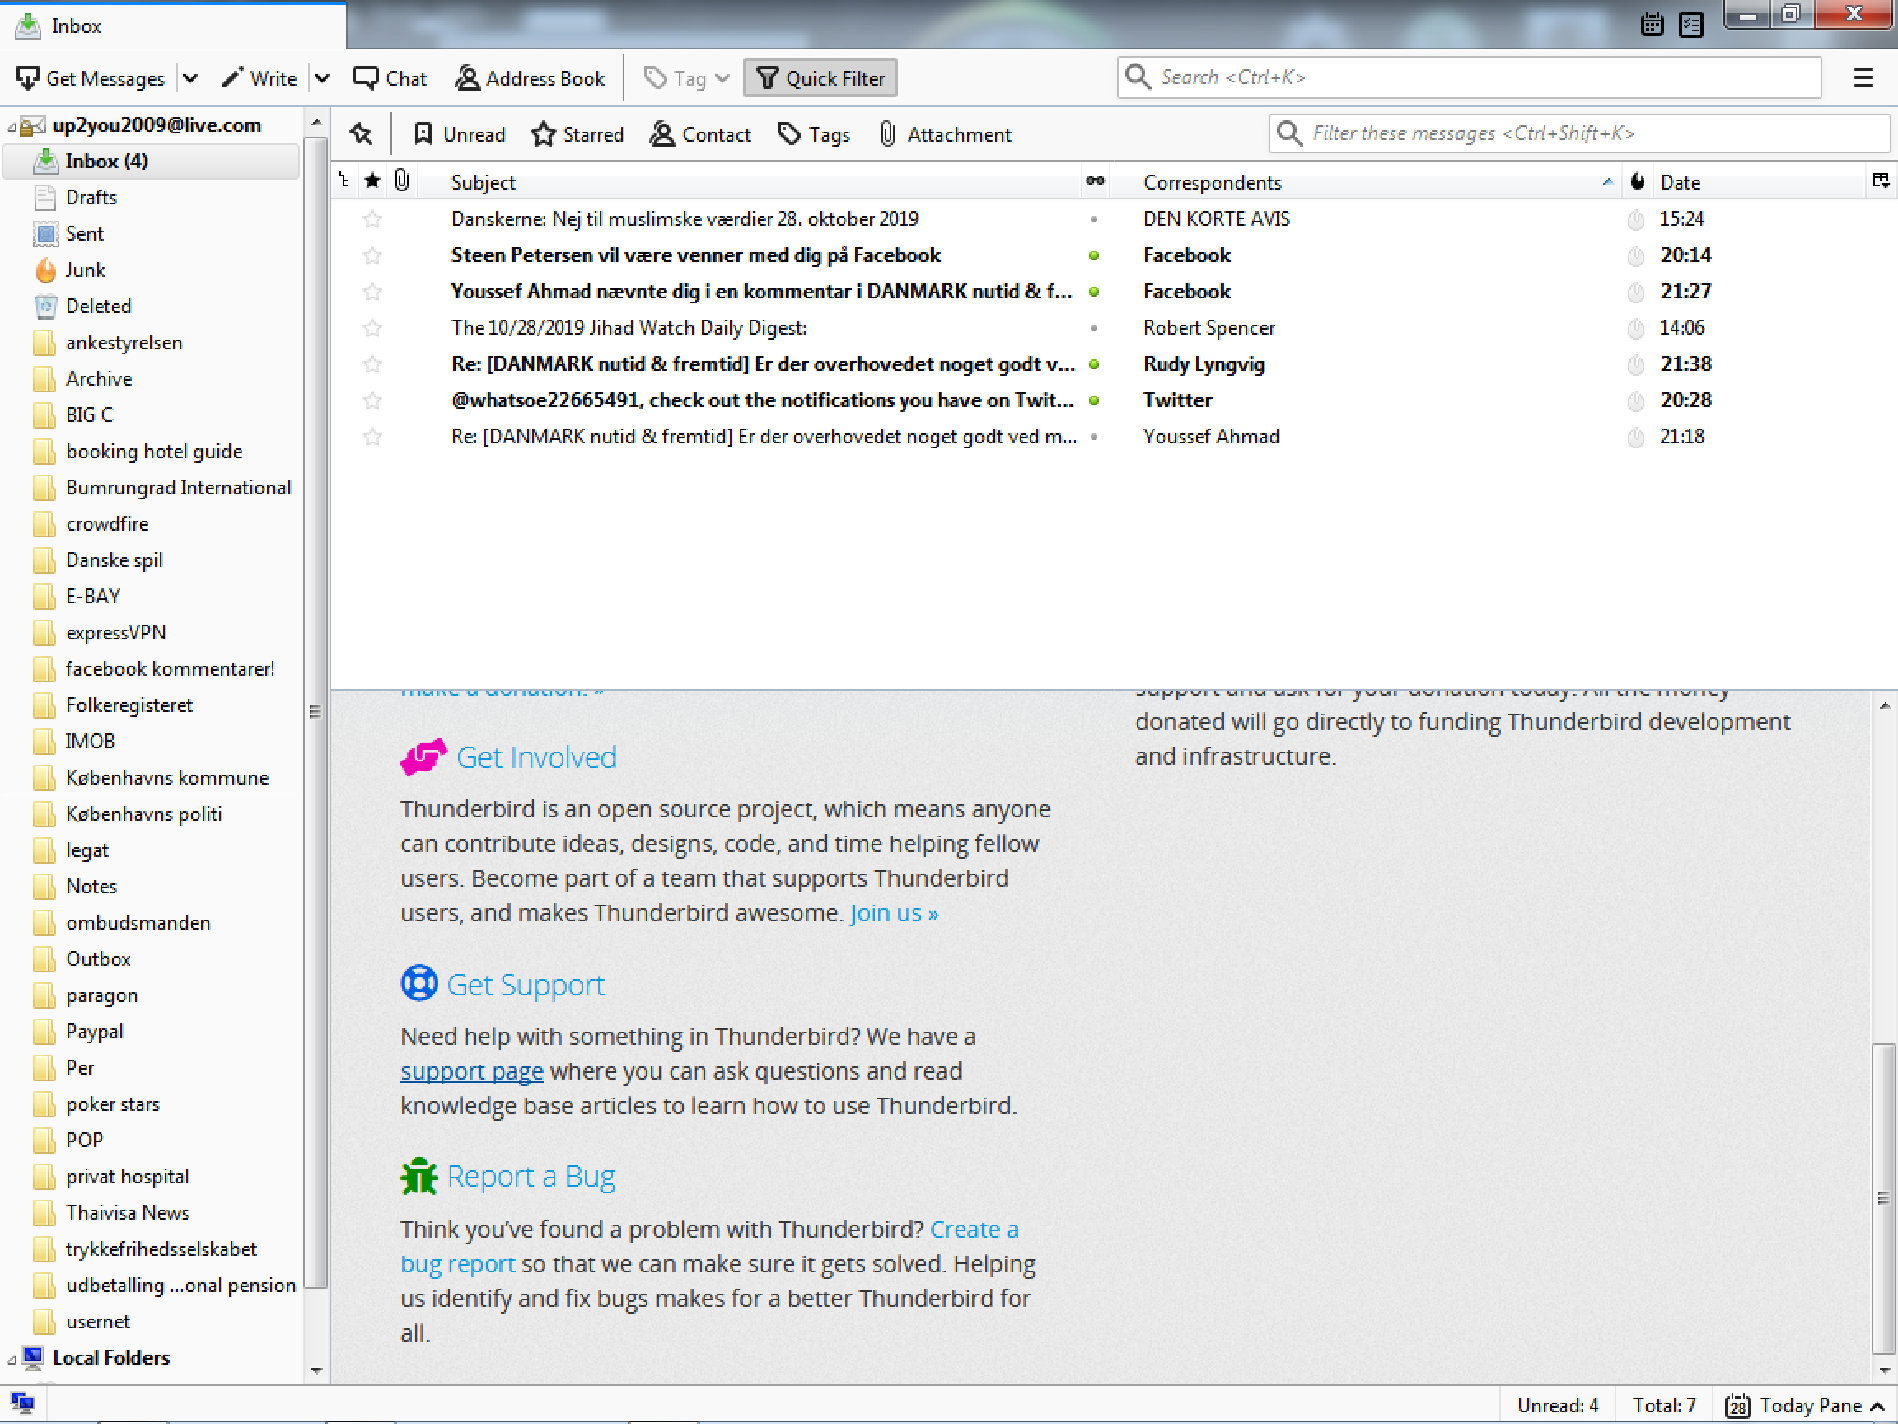Select the Inbox (4) folder
Screen dimensions: 1898x1424
coord(152,161)
